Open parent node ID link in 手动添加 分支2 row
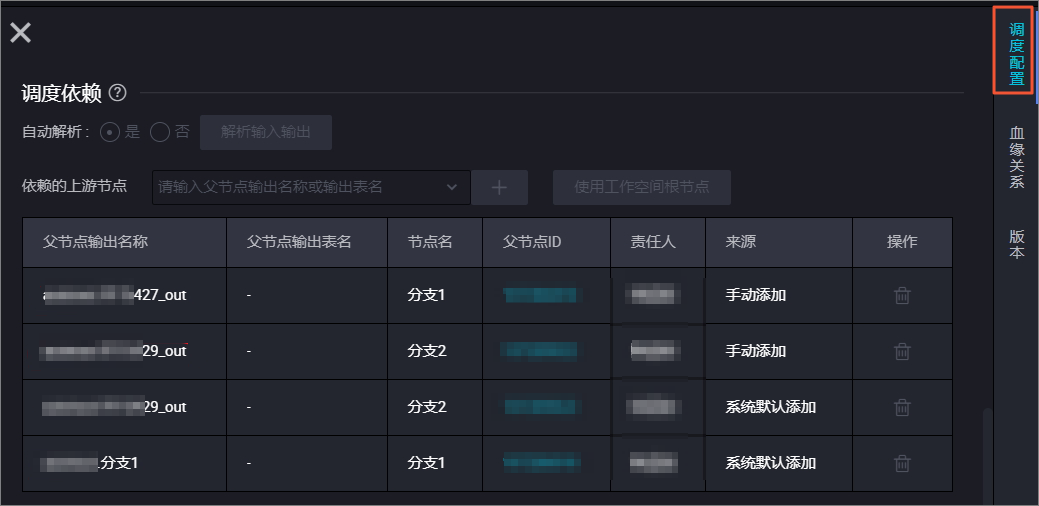 539,351
